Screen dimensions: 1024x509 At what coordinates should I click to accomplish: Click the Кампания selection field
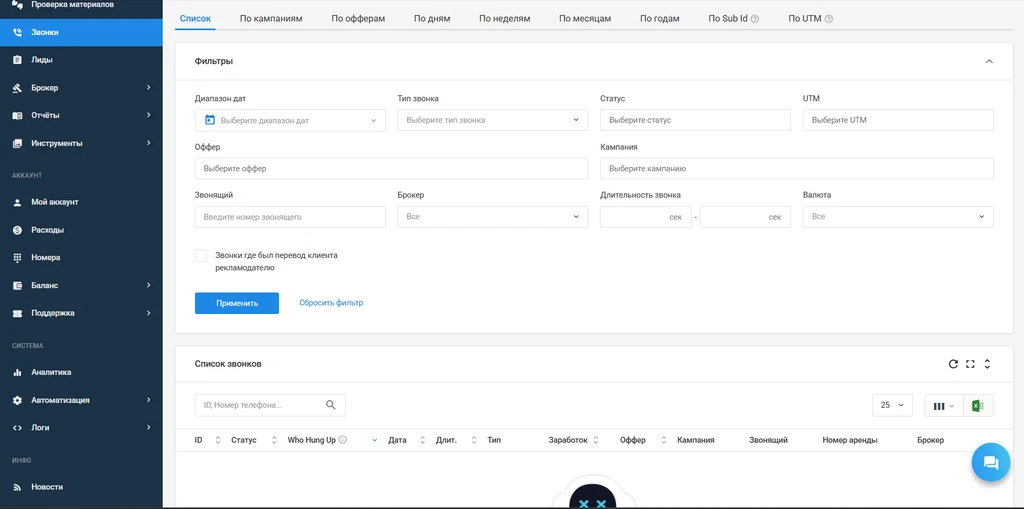[x=797, y=169]
